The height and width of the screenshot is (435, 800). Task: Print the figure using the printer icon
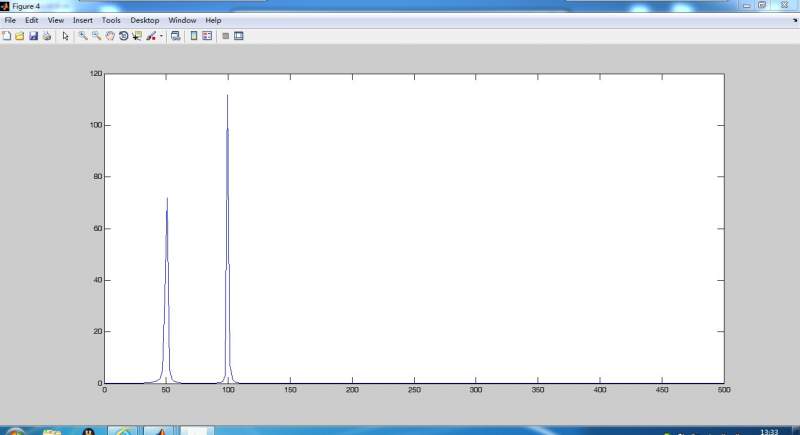(x=47, y=36)
